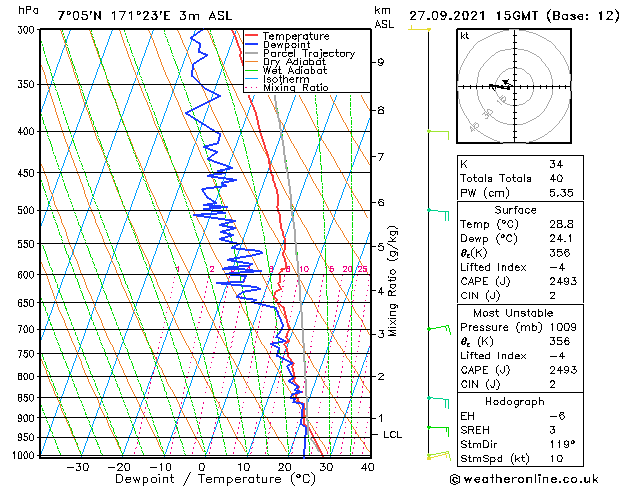
Task: Click the '©weatheronline.co.uk' credit text
Action: click(x=524, y=479)
